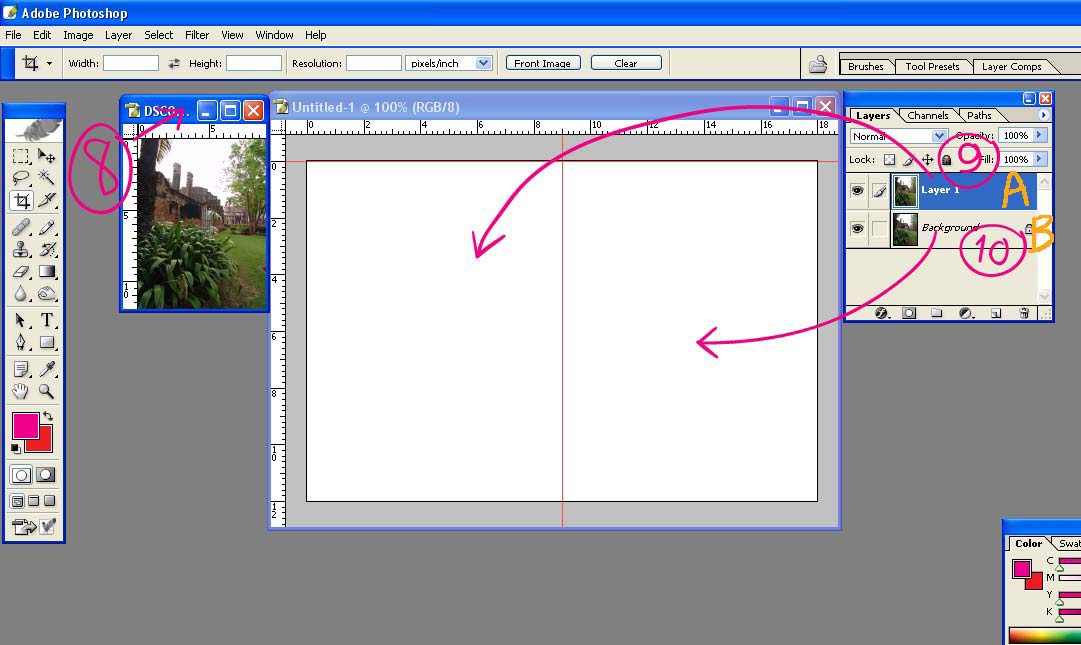1081x645 pixels.
Task: Create a new layer from Layers panel
Action: coord(996,313)
